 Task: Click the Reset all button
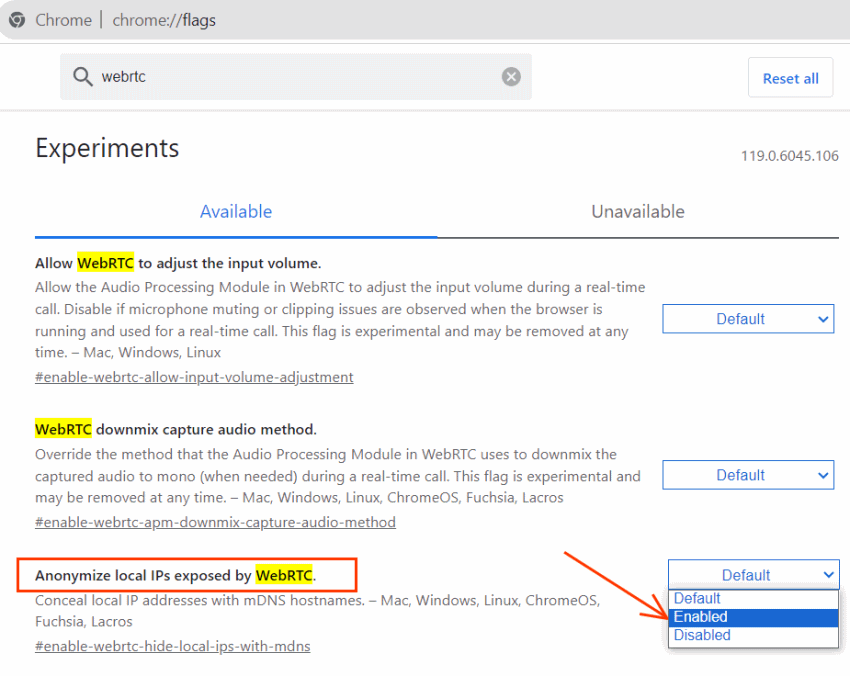(790, 78)
